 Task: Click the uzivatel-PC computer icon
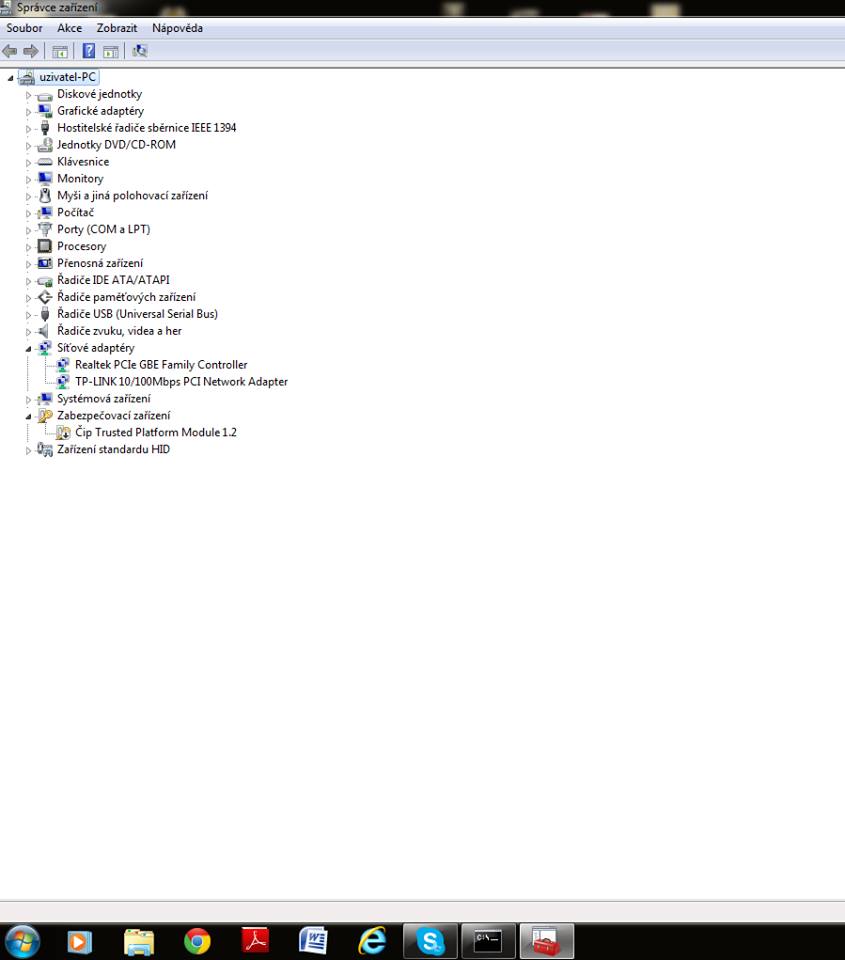point(27,77)
